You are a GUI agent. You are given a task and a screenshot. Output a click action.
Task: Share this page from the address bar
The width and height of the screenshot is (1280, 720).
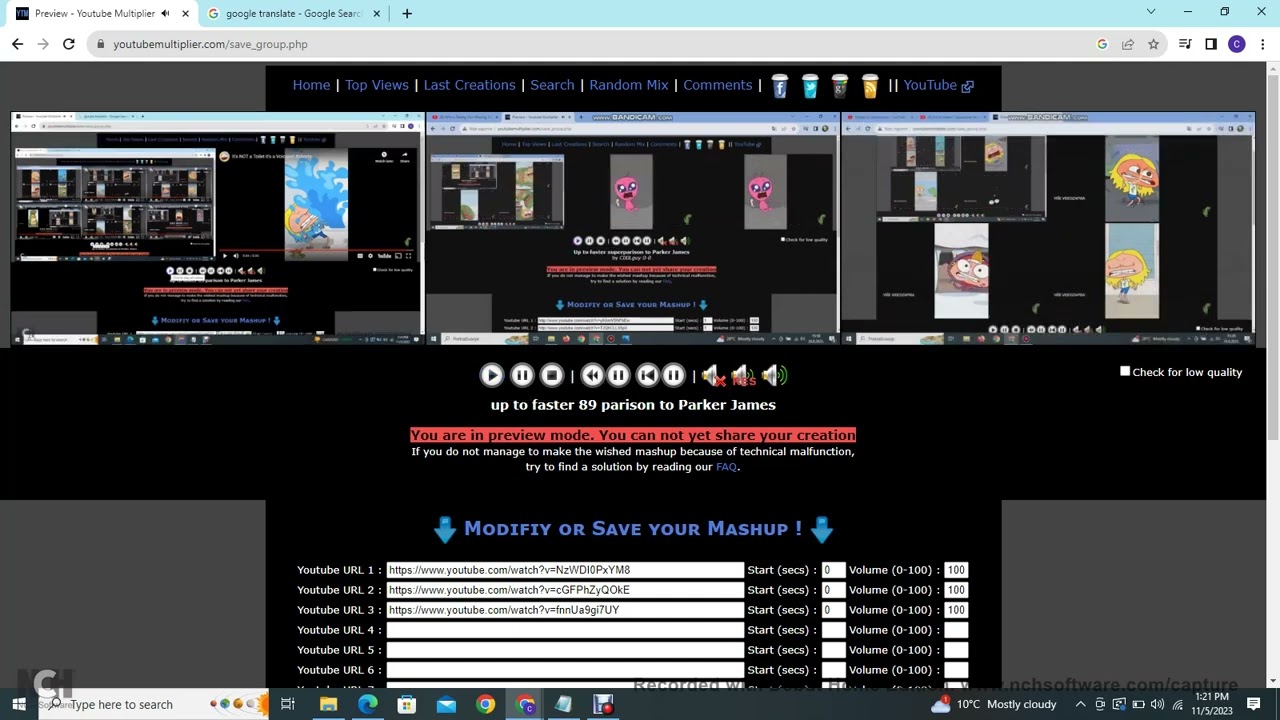point(1128,44)
